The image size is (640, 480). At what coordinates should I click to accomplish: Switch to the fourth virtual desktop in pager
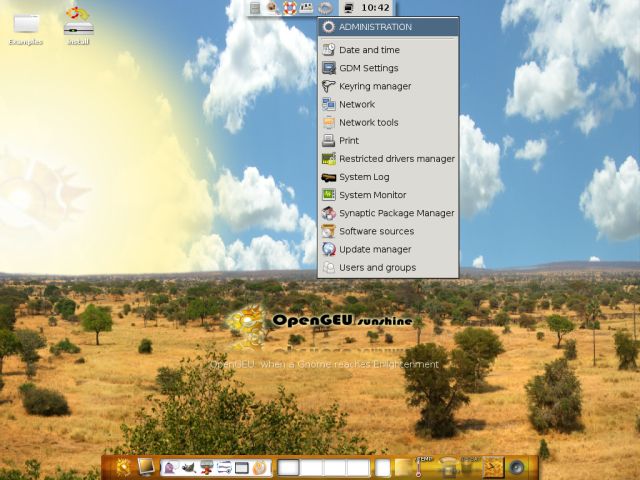358,468
